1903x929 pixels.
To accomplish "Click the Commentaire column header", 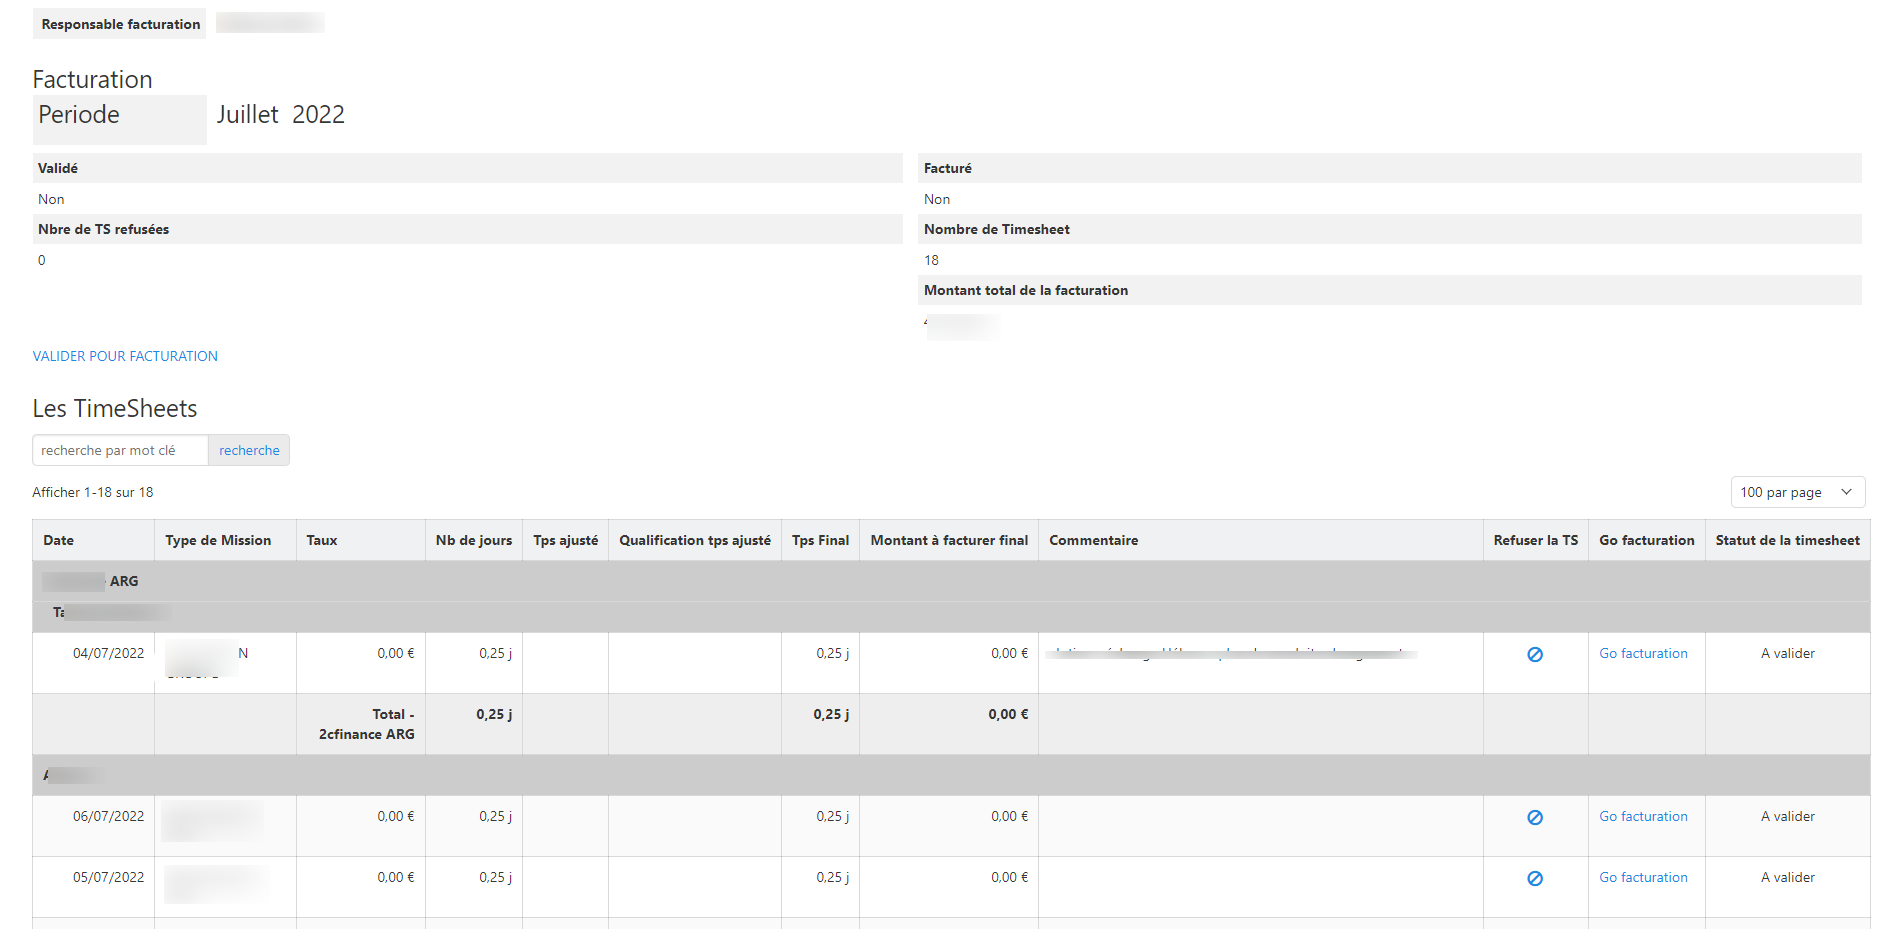I will pyautogui.click(x=1093, y=540).
